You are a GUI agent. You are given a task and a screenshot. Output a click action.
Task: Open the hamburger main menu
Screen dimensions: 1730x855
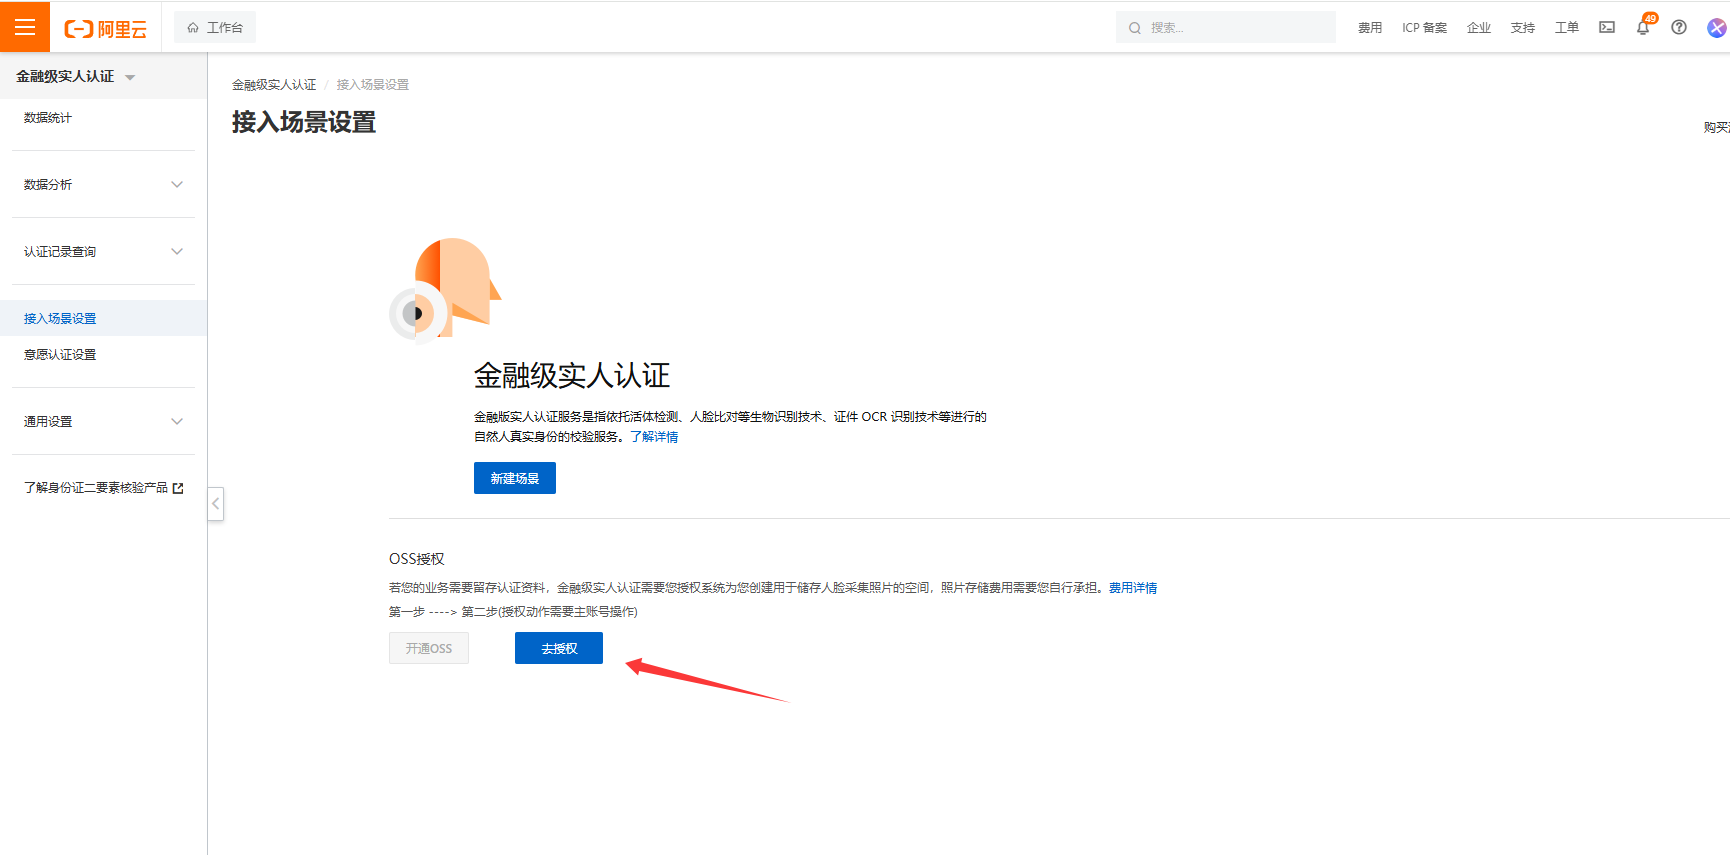click(25, 27)
